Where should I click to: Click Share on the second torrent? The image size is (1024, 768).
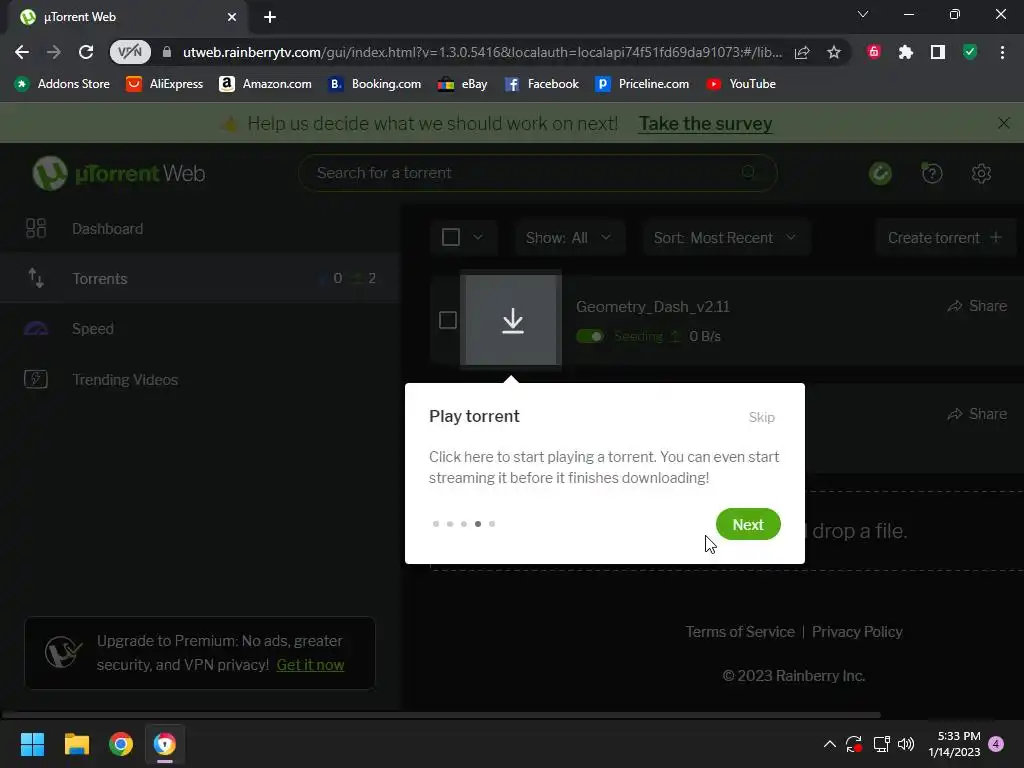click(977, 414)
